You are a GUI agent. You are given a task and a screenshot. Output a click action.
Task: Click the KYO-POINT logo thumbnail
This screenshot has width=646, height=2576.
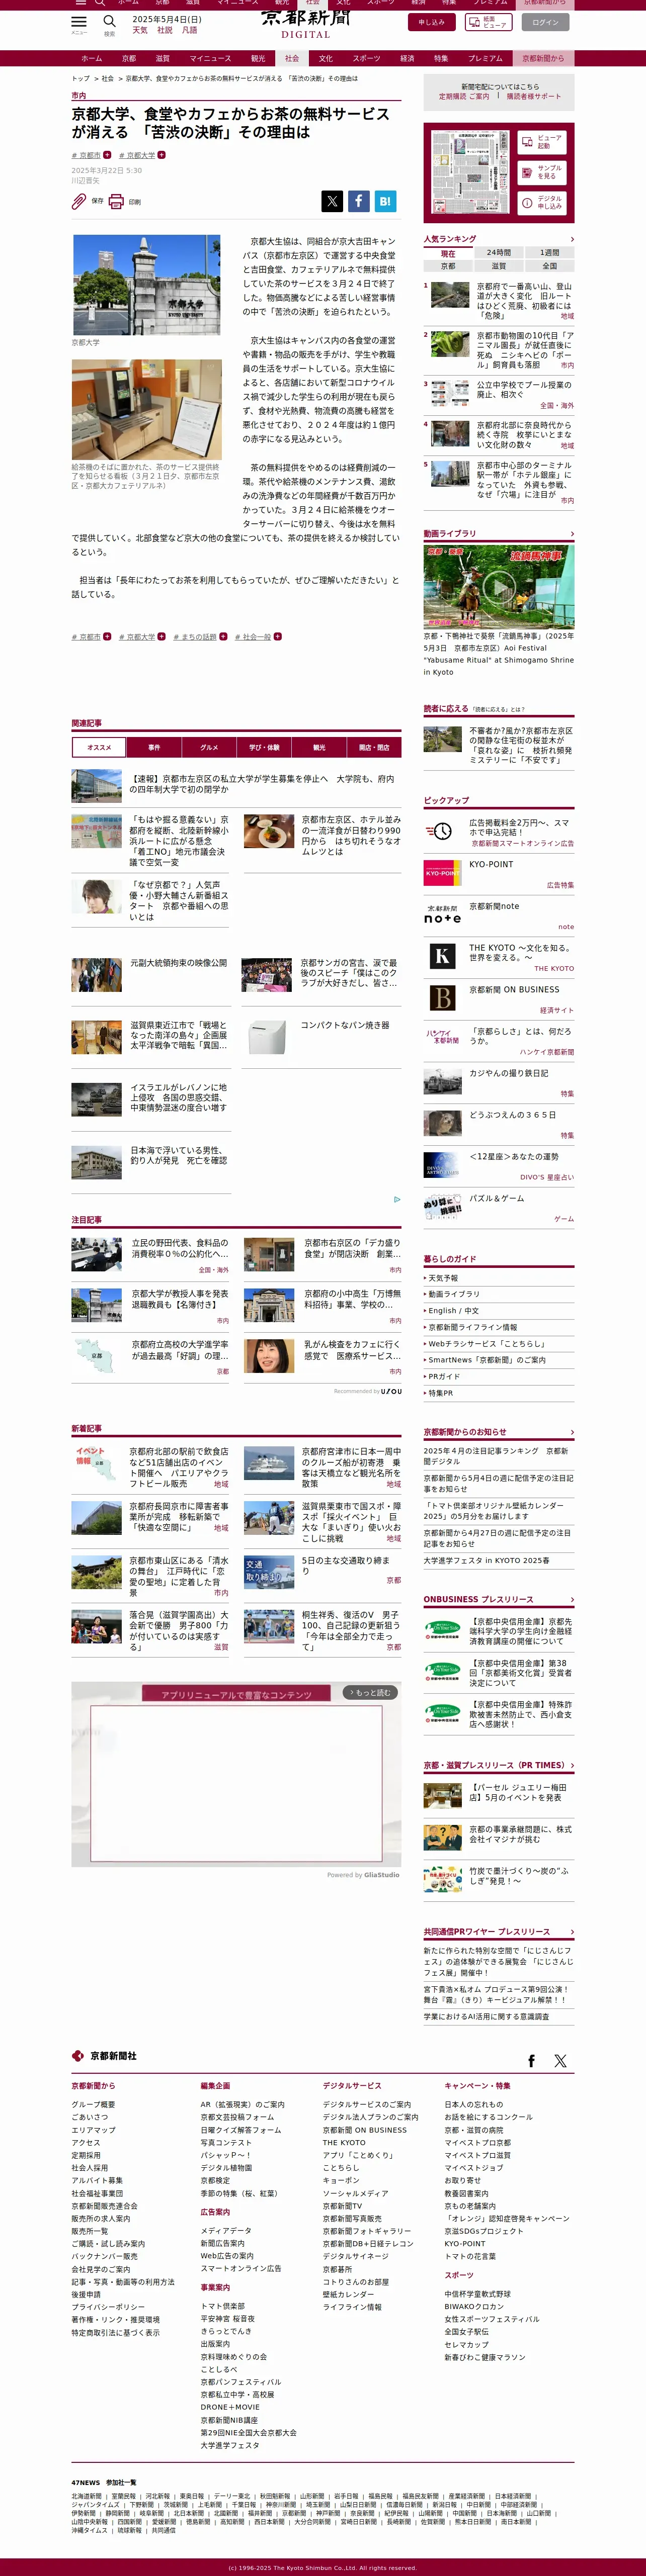pos(442,872)
